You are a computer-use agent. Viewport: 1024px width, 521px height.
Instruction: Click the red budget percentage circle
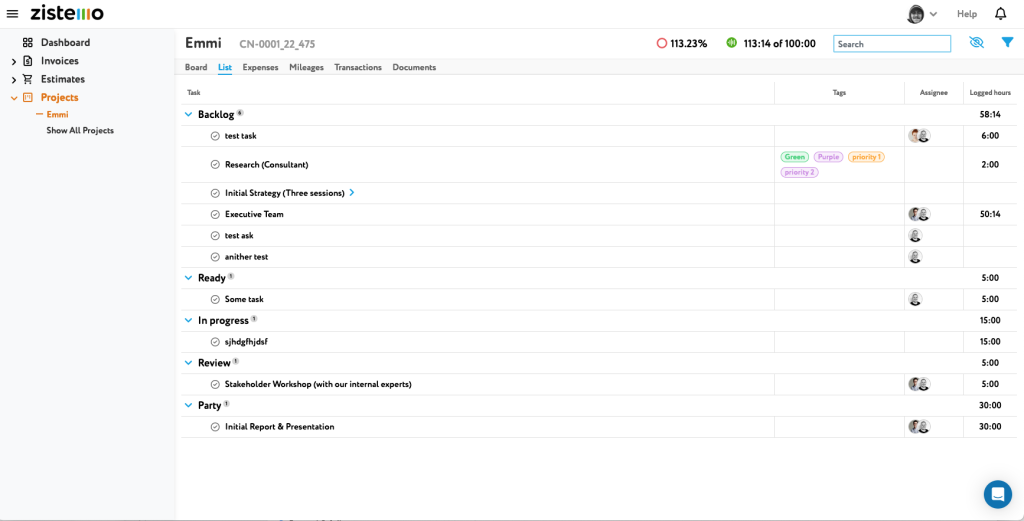point(662,44)
